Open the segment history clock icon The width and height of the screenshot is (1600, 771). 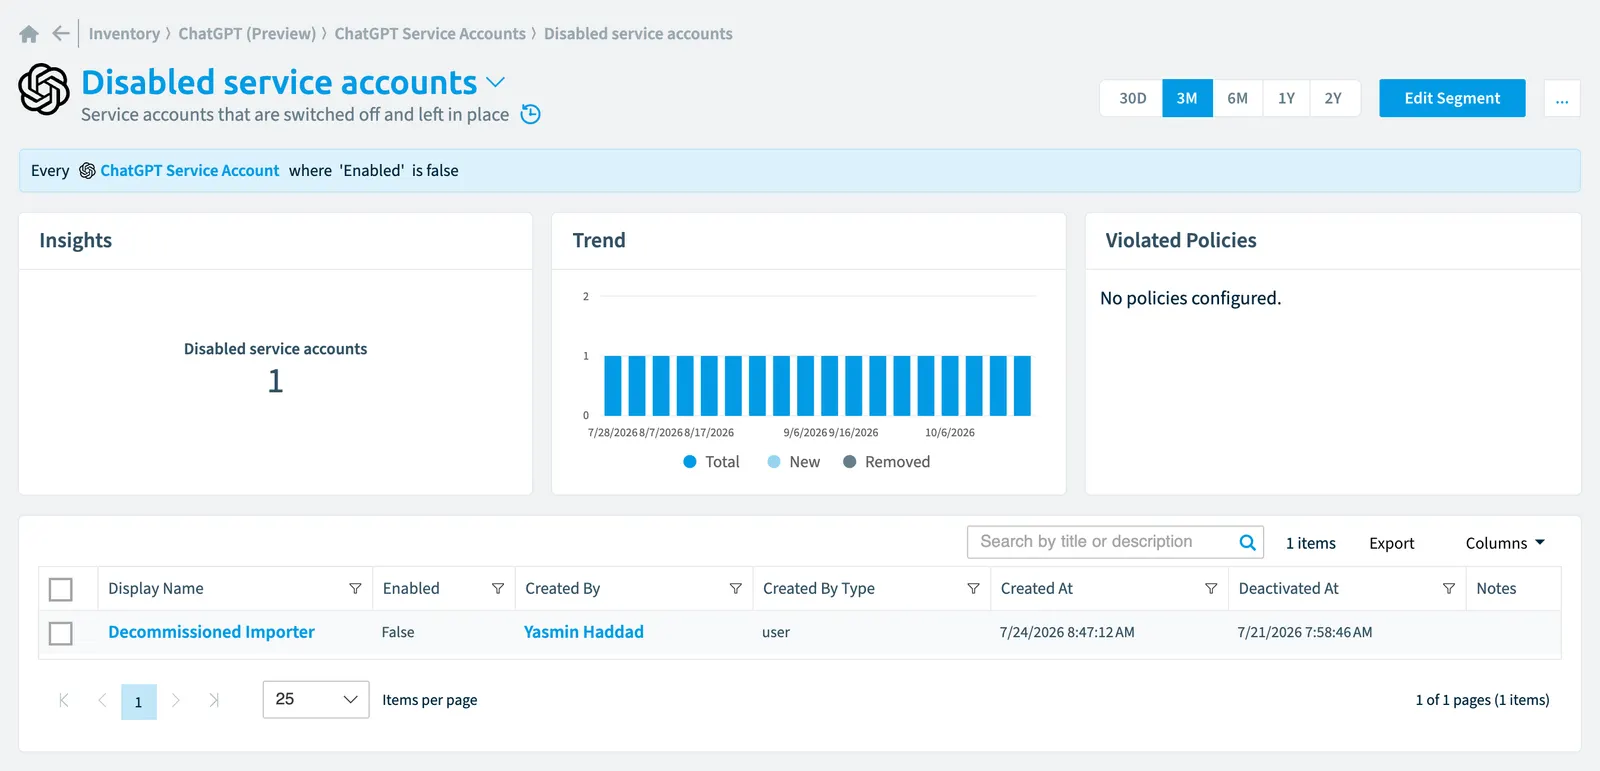[x=531, y=114]
